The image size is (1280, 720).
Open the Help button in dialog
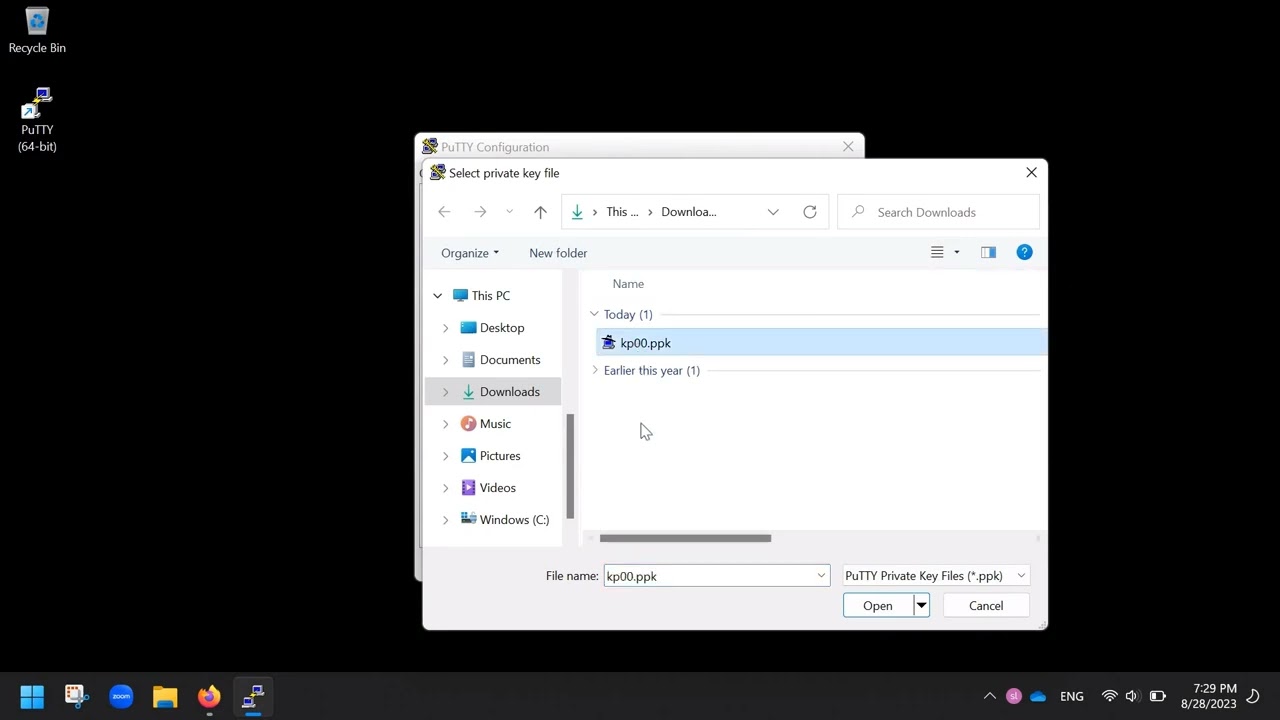click(x=1024, y=253)
